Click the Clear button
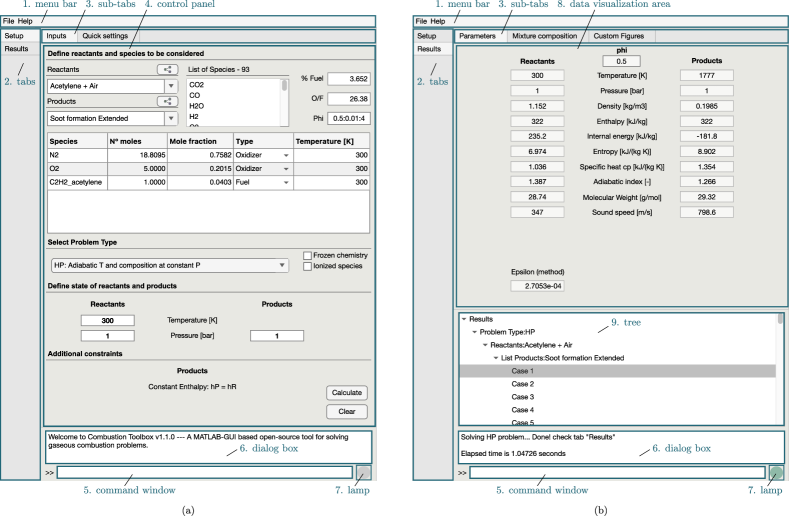This screenshot has height=516, width=789. (346, 411)
